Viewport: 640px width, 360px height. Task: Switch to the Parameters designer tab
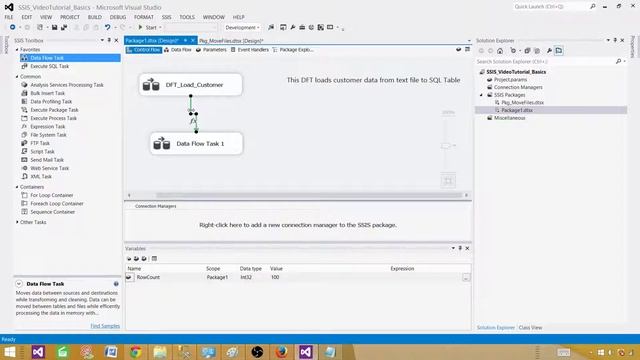coord(211,50)
